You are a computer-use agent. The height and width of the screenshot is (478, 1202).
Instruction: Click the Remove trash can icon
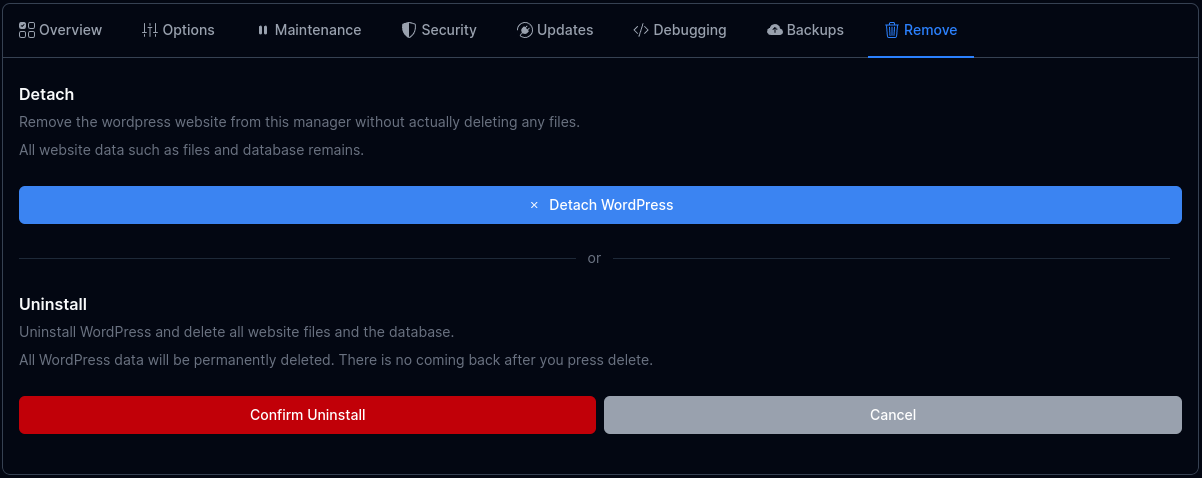coord(892,30)
